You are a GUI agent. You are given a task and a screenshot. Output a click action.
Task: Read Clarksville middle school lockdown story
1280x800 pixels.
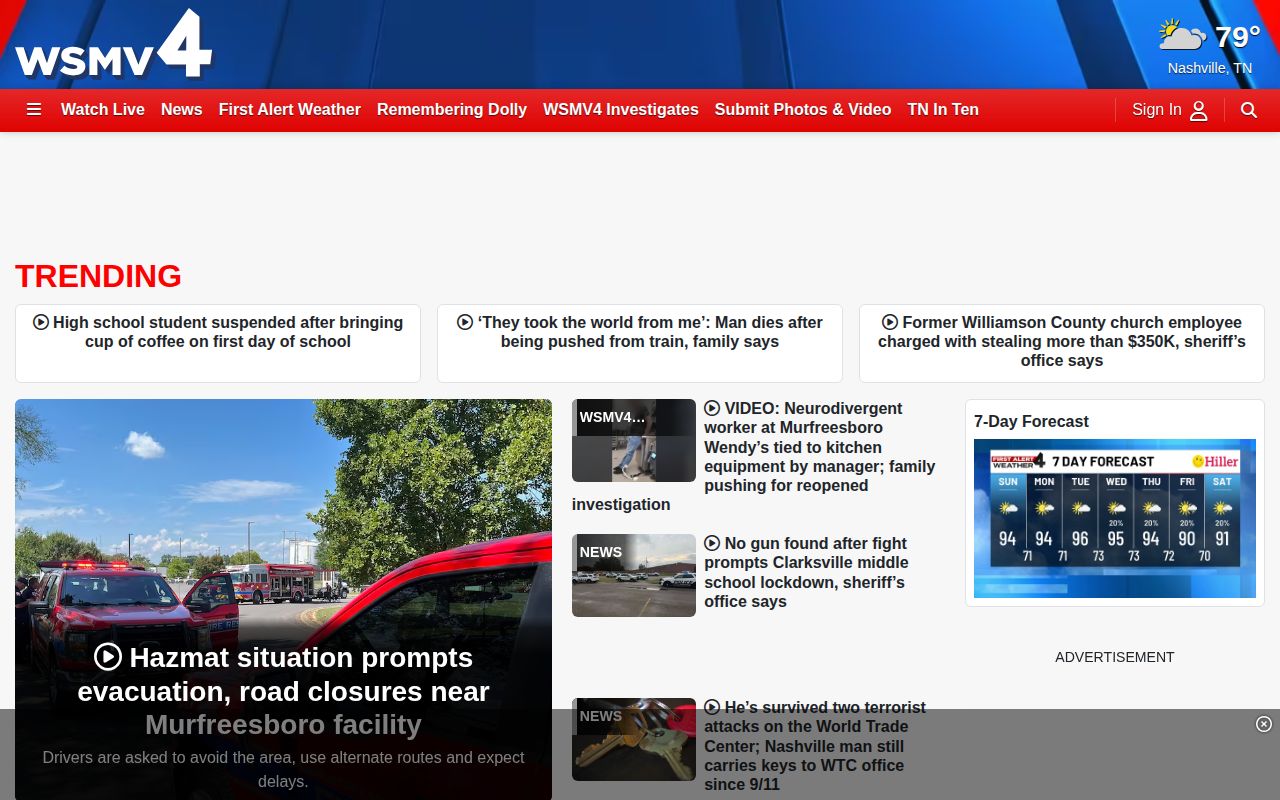[806, 572]
